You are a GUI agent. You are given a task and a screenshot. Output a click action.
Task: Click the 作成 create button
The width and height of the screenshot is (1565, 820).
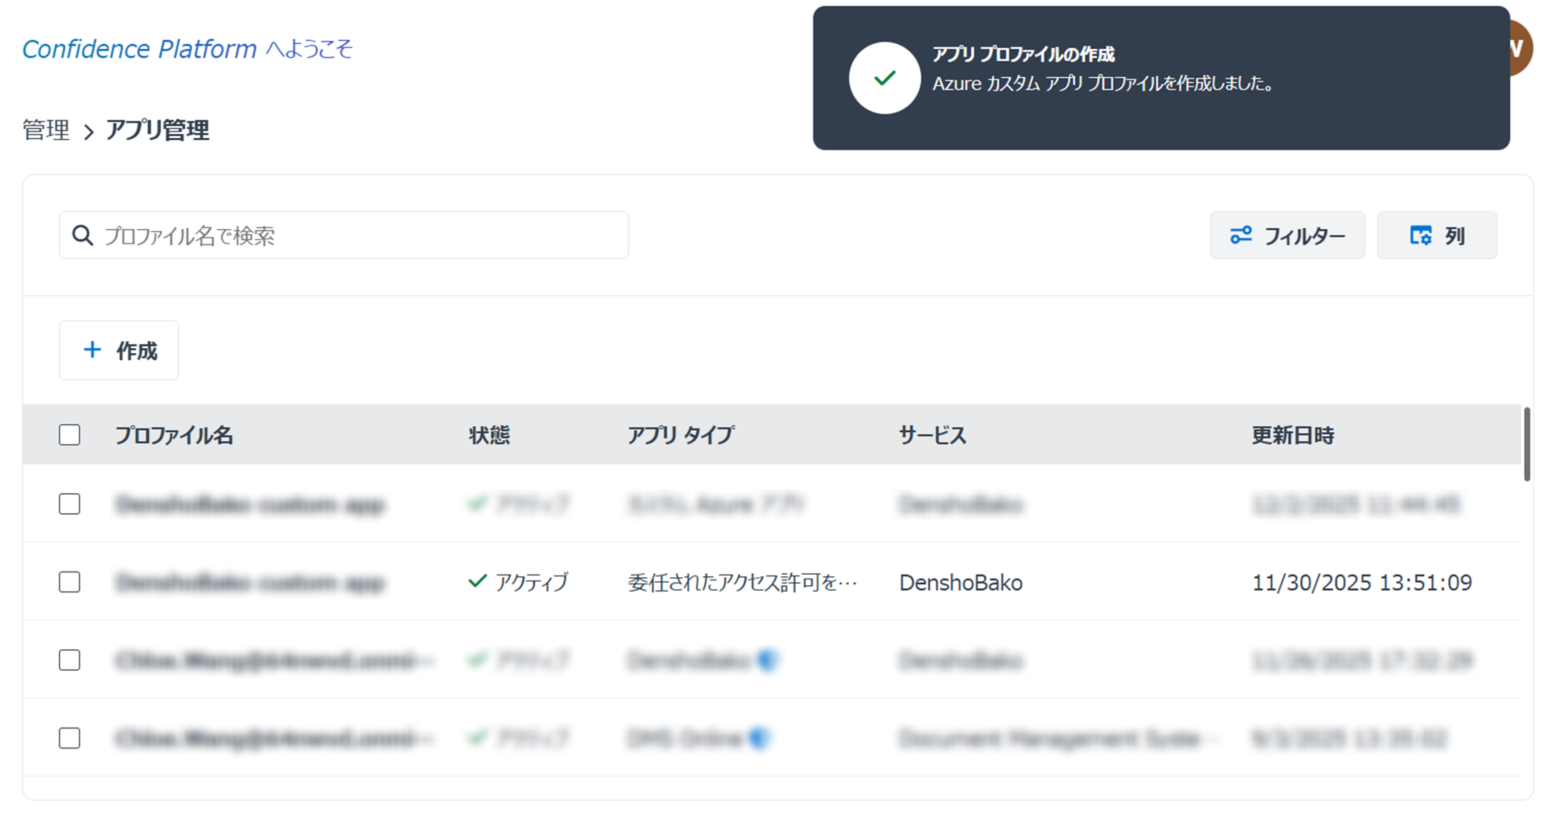click(x=119, y=350)
